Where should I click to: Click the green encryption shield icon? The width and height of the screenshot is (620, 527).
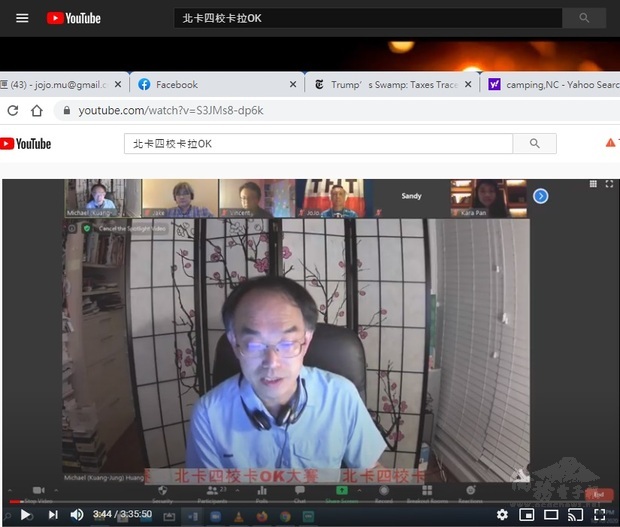coord(87,228)
